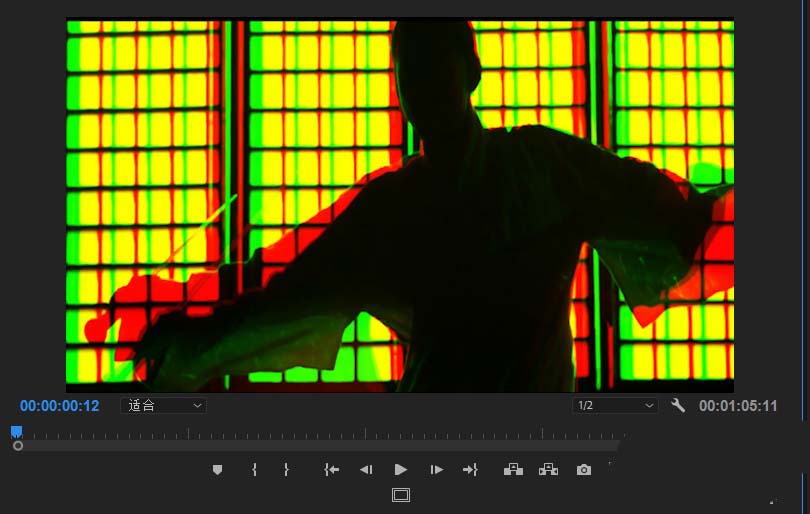Go to Out point button
Viewport: 810px width, 514px height.
tap(471, 470)
